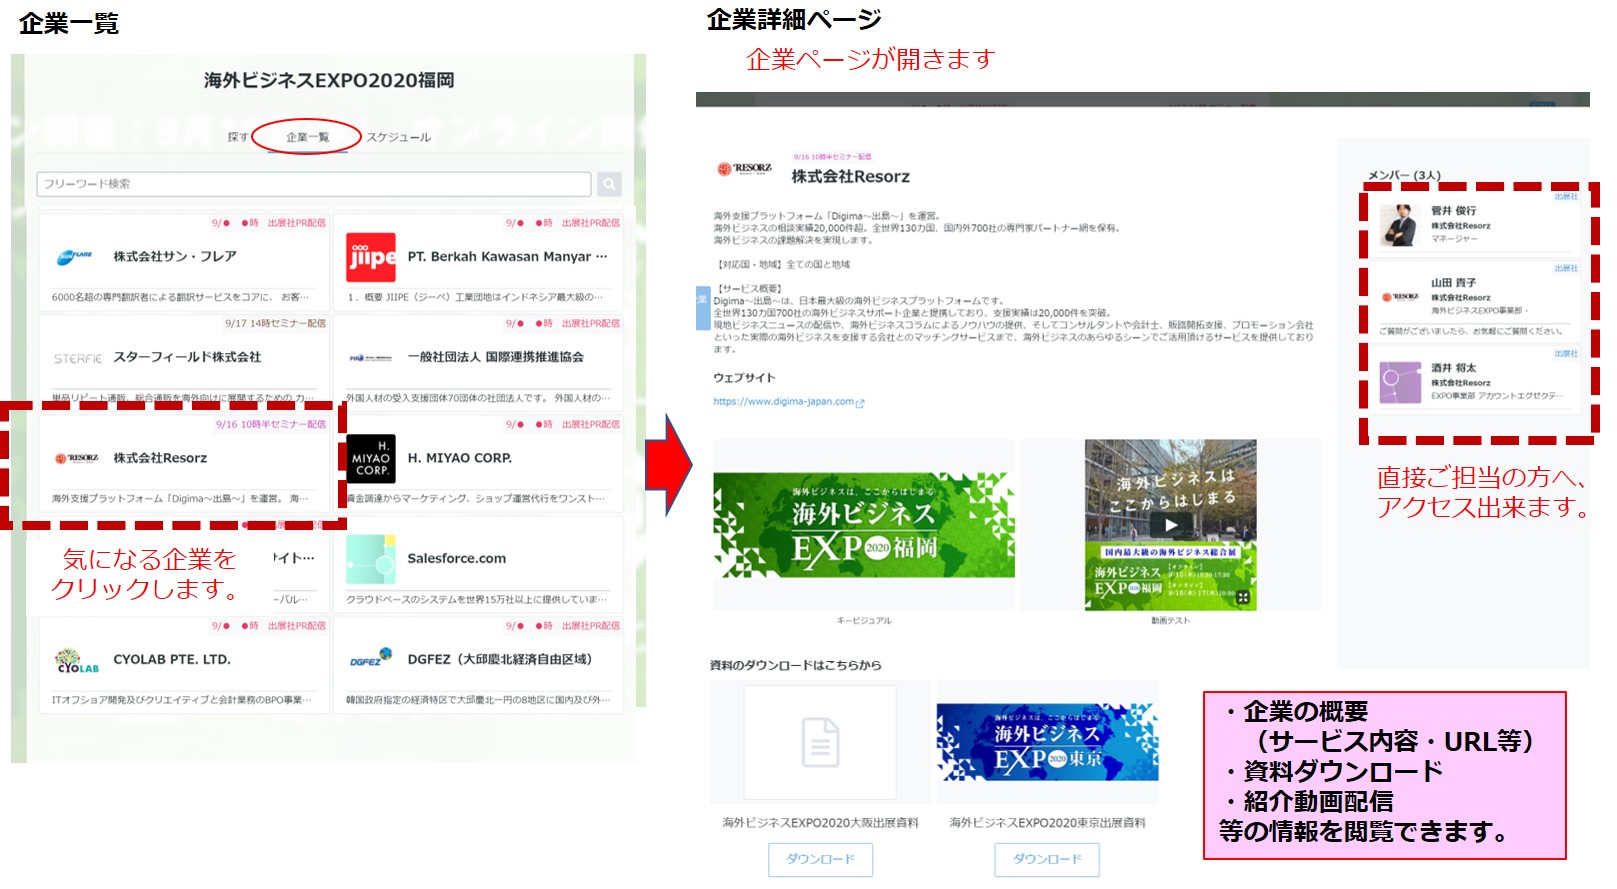Download the 東京出展資料 via ダウンロード button
This screenshot has height=889, width=1617.
click(x=1046, y=859)
